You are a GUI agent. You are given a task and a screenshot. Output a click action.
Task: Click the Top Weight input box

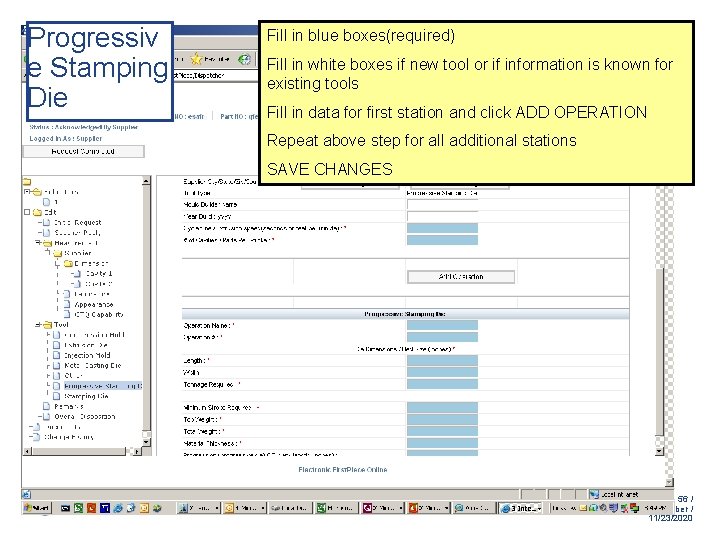(442, 419)
